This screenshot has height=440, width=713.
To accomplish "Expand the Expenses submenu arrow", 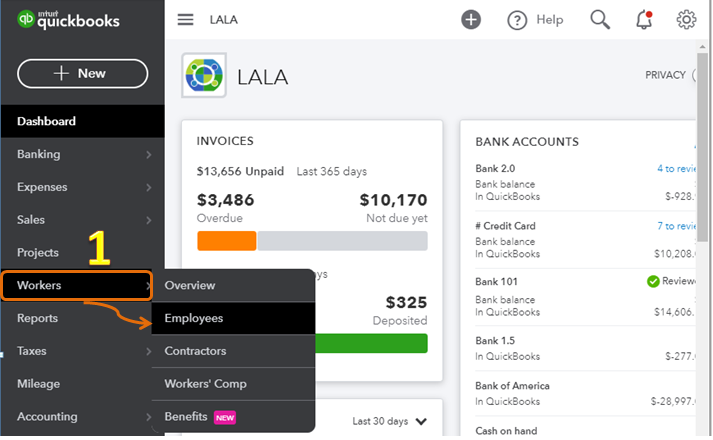I will tap(148, 188).
